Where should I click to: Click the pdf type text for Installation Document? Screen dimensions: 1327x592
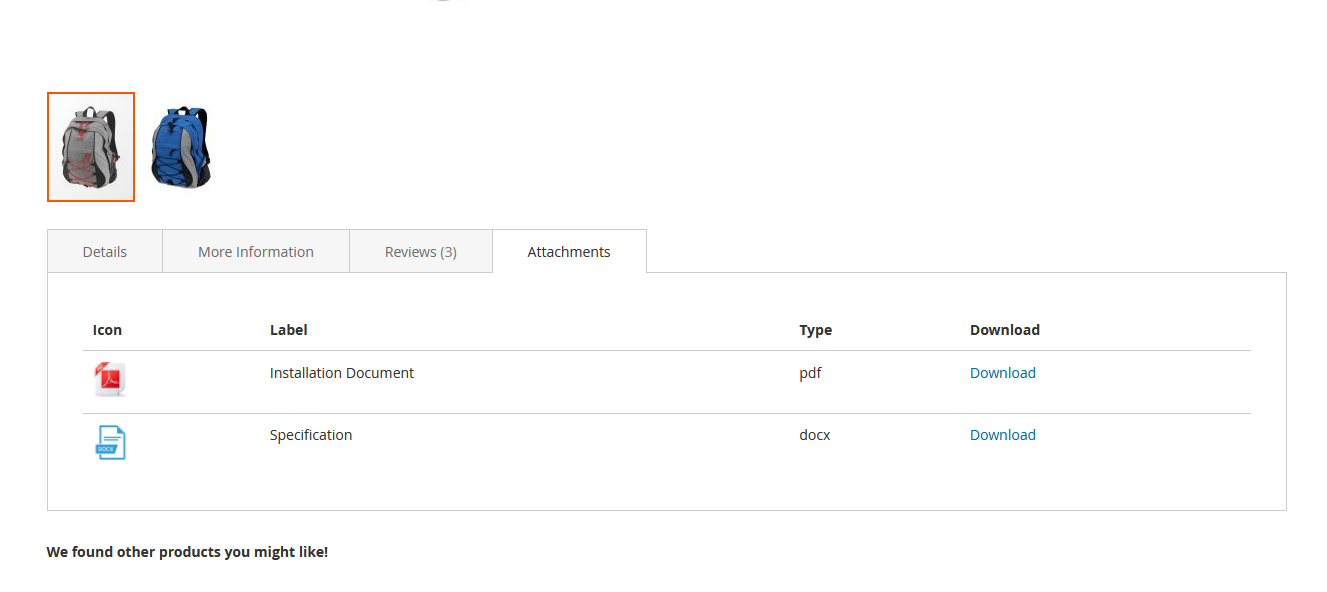810,372
